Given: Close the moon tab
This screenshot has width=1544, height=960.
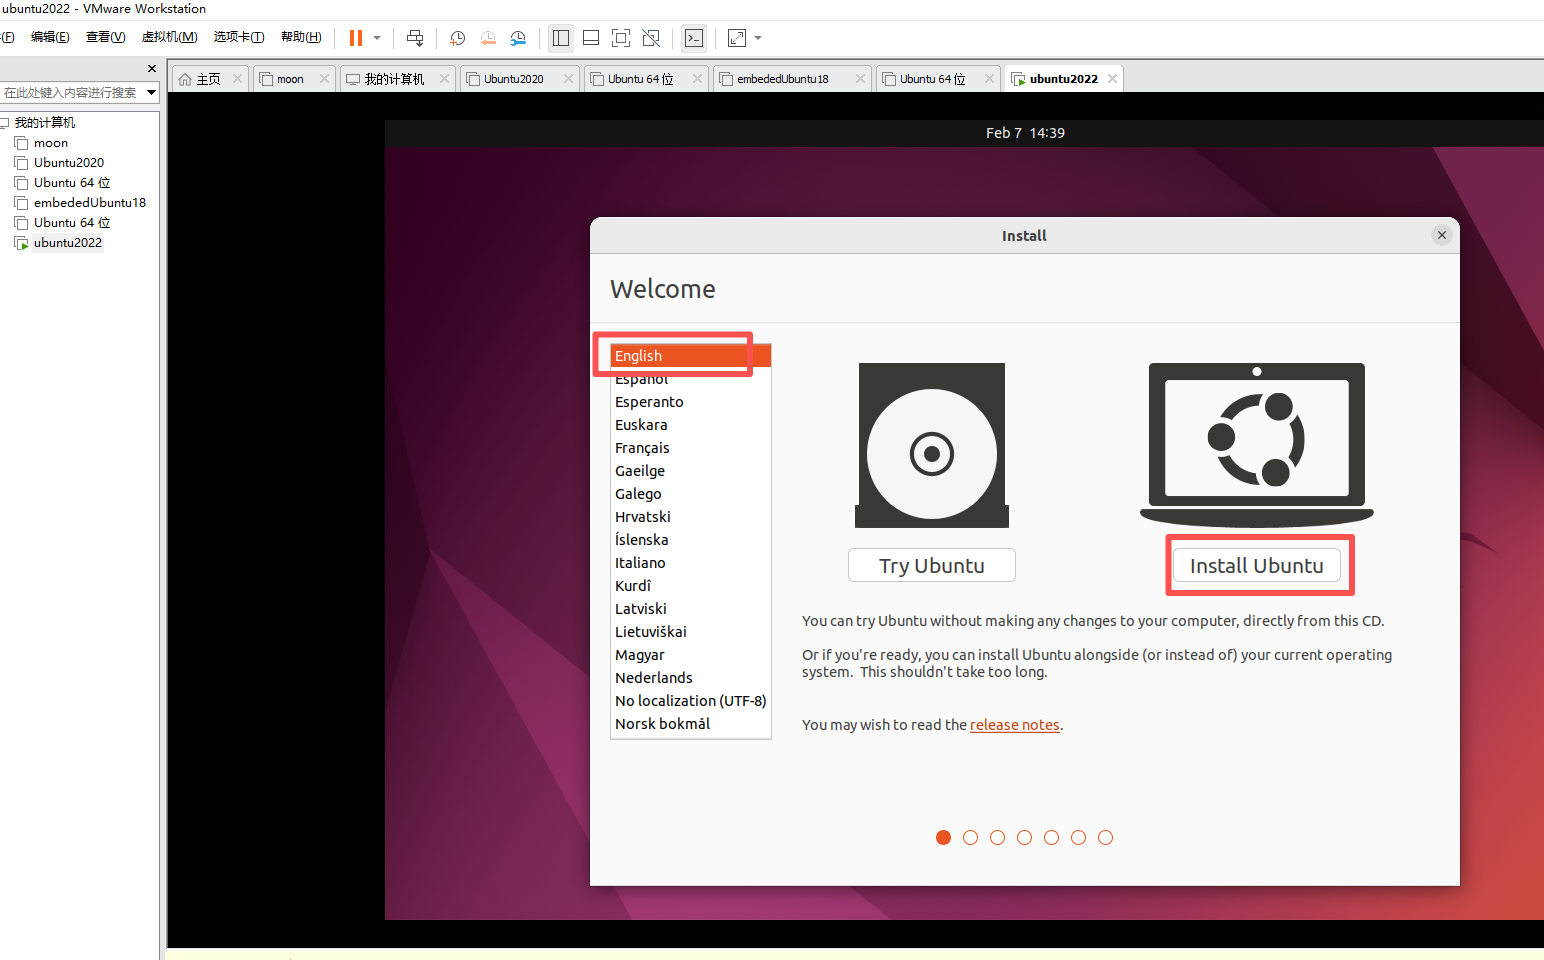Looking at the screenshot, I should pos(324,79).
